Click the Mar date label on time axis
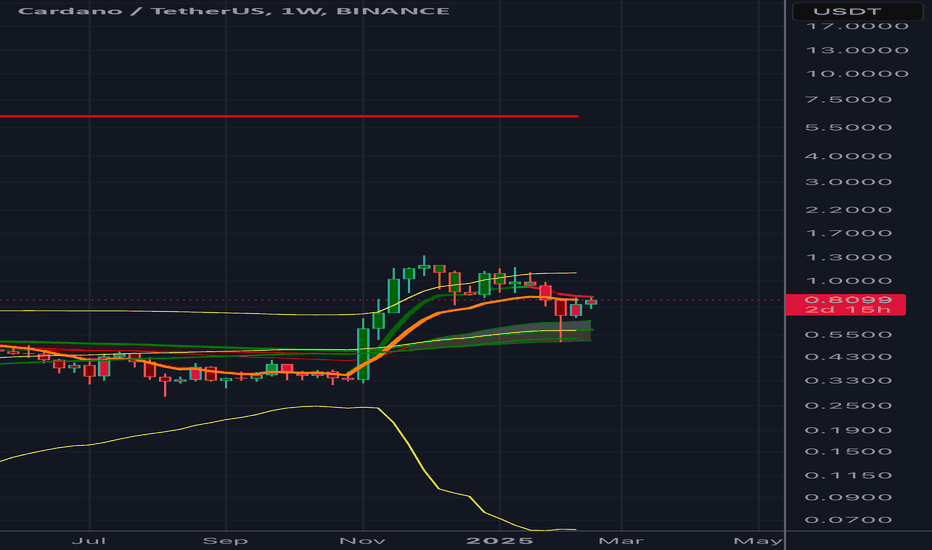Viewport: 932px width, 550px height. tap(621, 540)
